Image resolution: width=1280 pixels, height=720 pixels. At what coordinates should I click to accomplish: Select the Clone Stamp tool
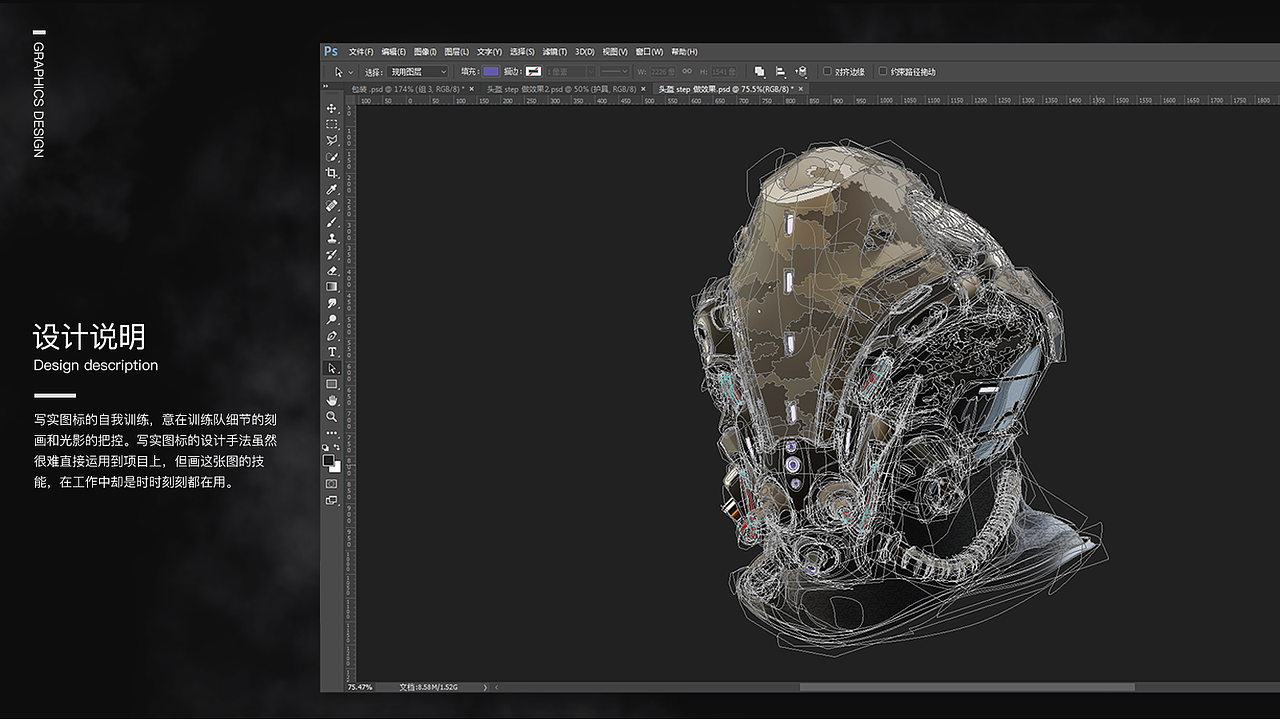pyautogui.click(x=332, y=238)
